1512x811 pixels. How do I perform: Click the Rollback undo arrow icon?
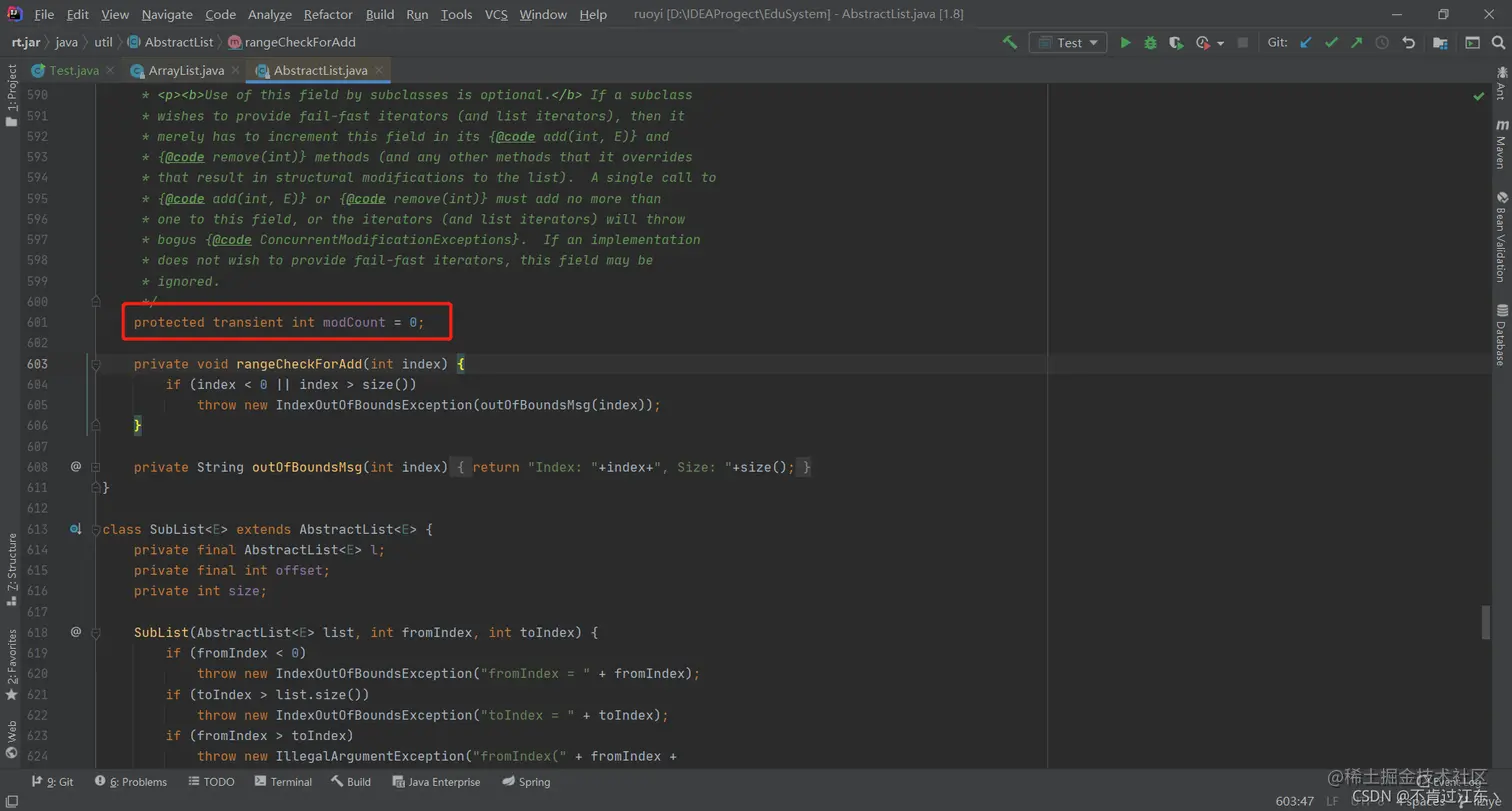click(1408, 43)
